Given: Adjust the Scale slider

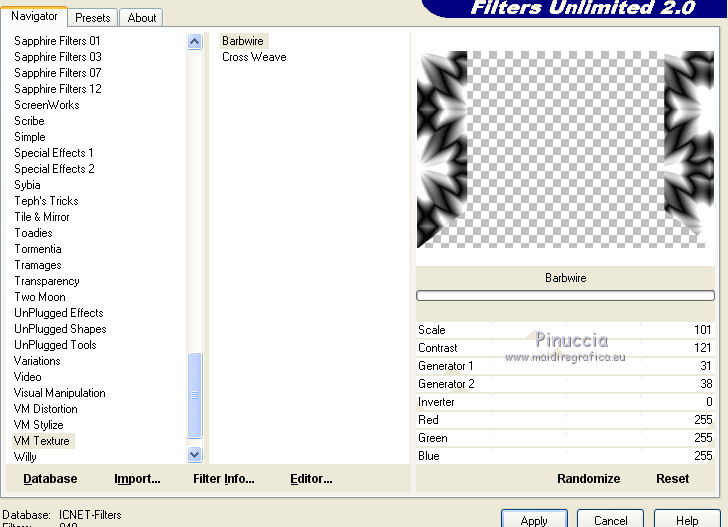Looking at the screenshot, I should coord(565,330).
